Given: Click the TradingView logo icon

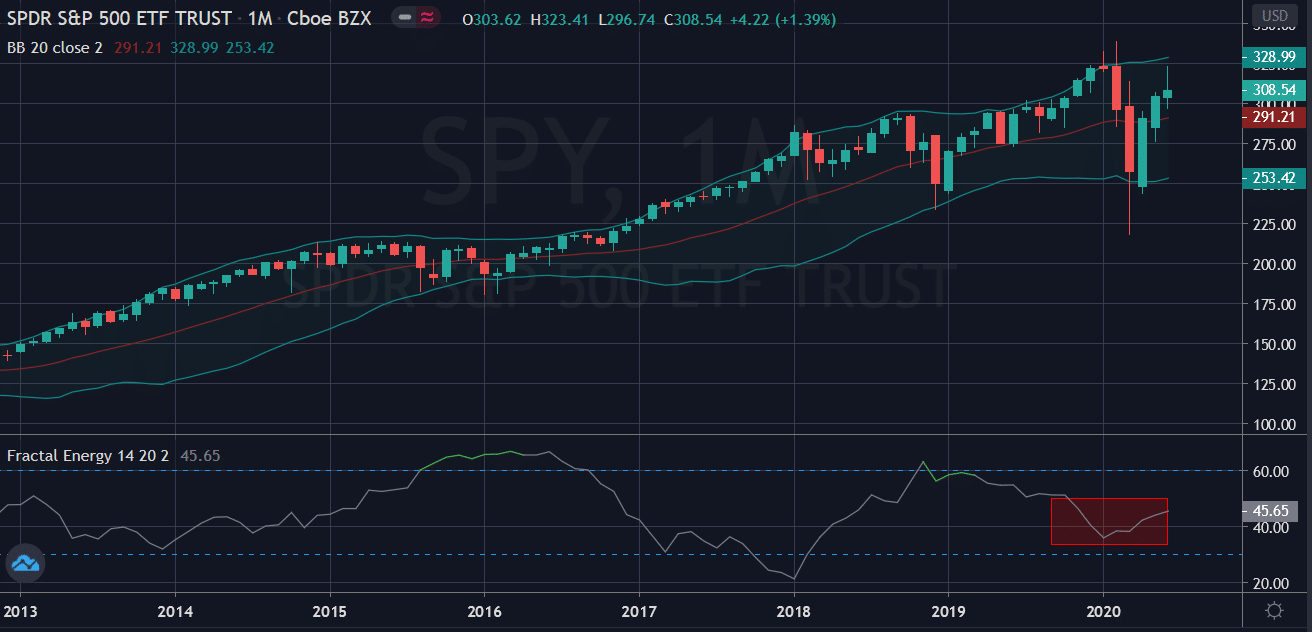Looking at the screenshot, I should [x=25, y=564].
